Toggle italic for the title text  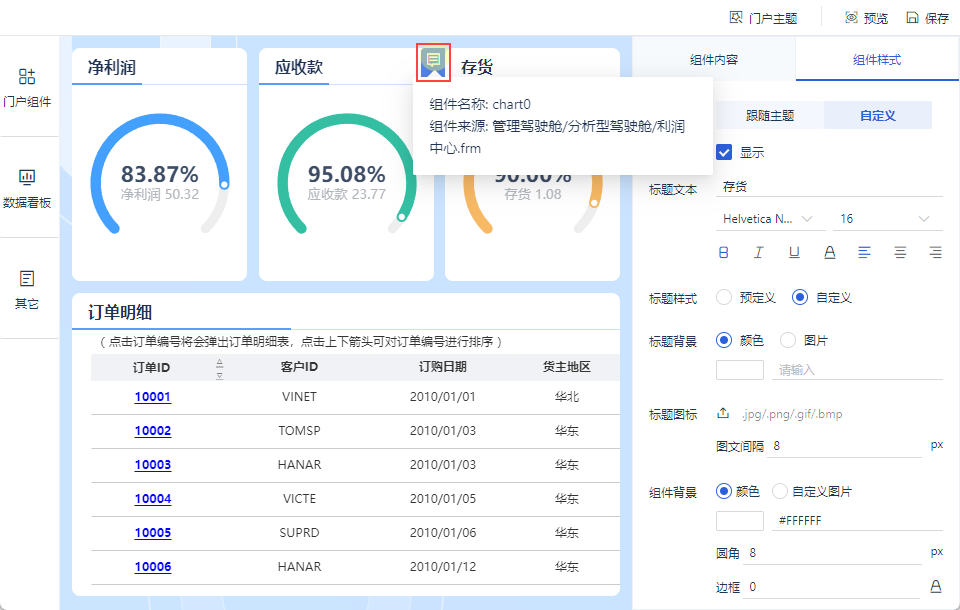[x=759, y=252]
